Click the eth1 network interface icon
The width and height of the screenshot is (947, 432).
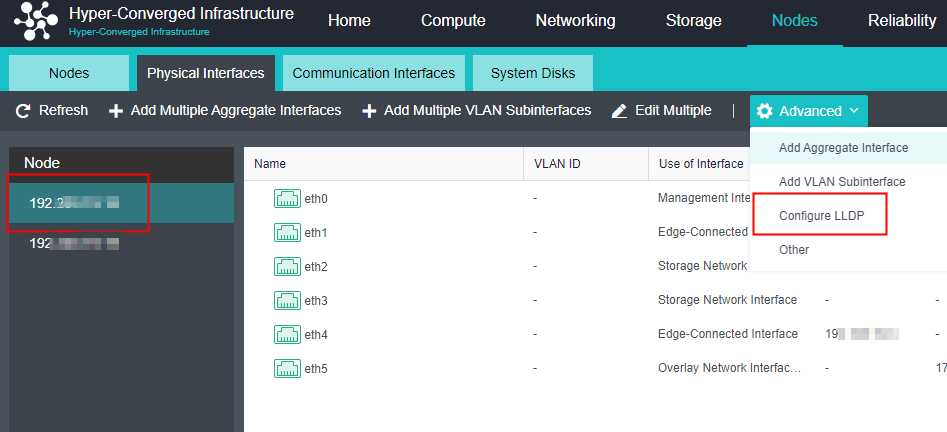tap(287, 233)
